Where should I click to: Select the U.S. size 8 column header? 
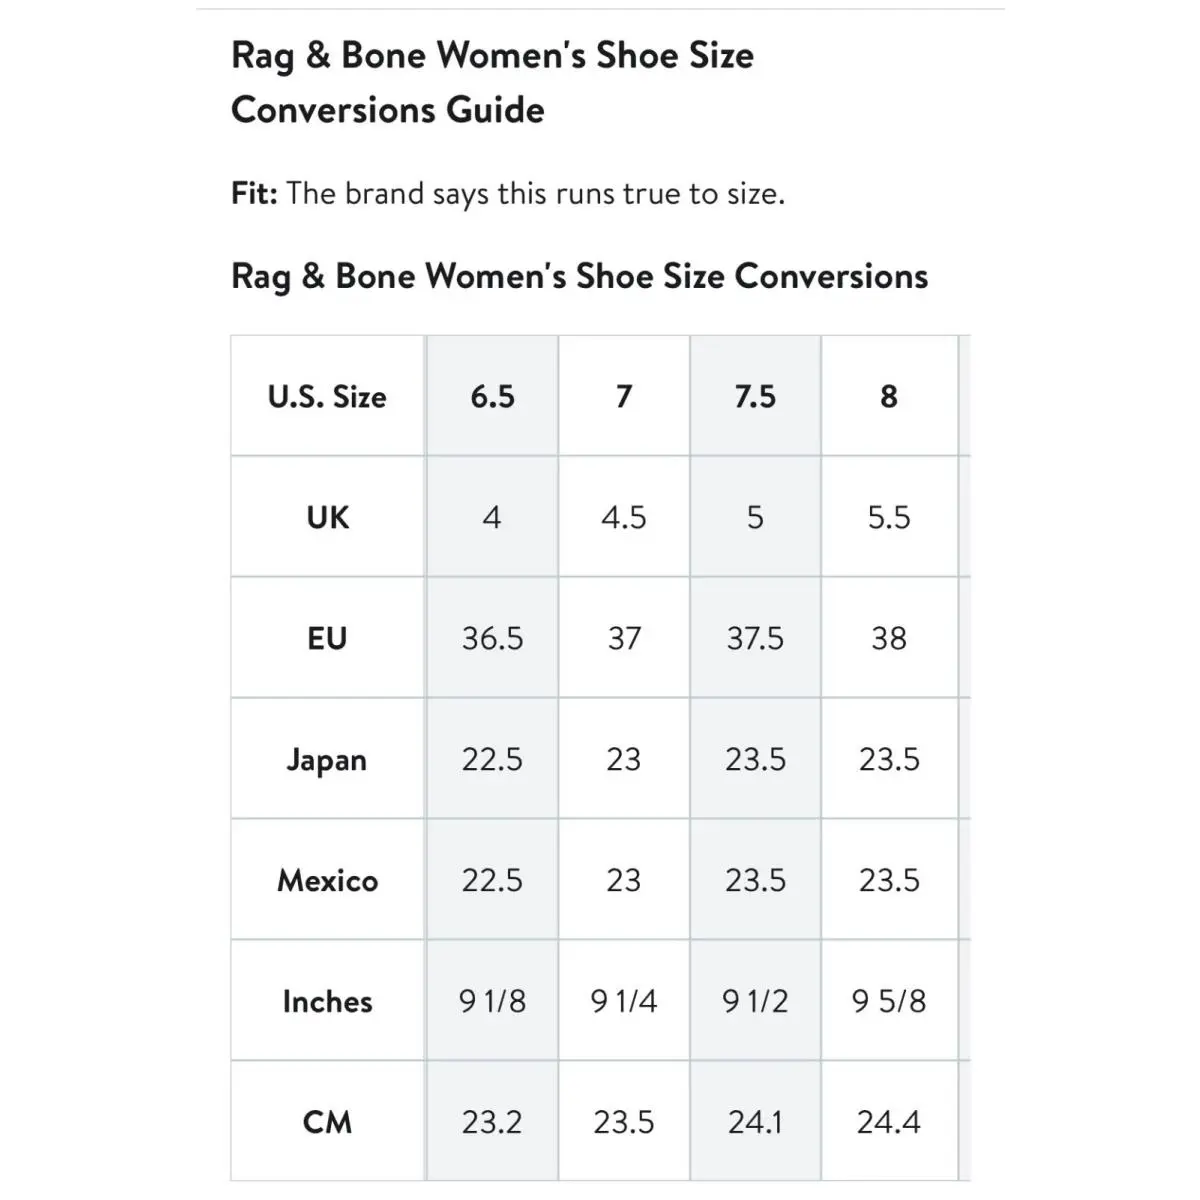(x=889, y=397)
